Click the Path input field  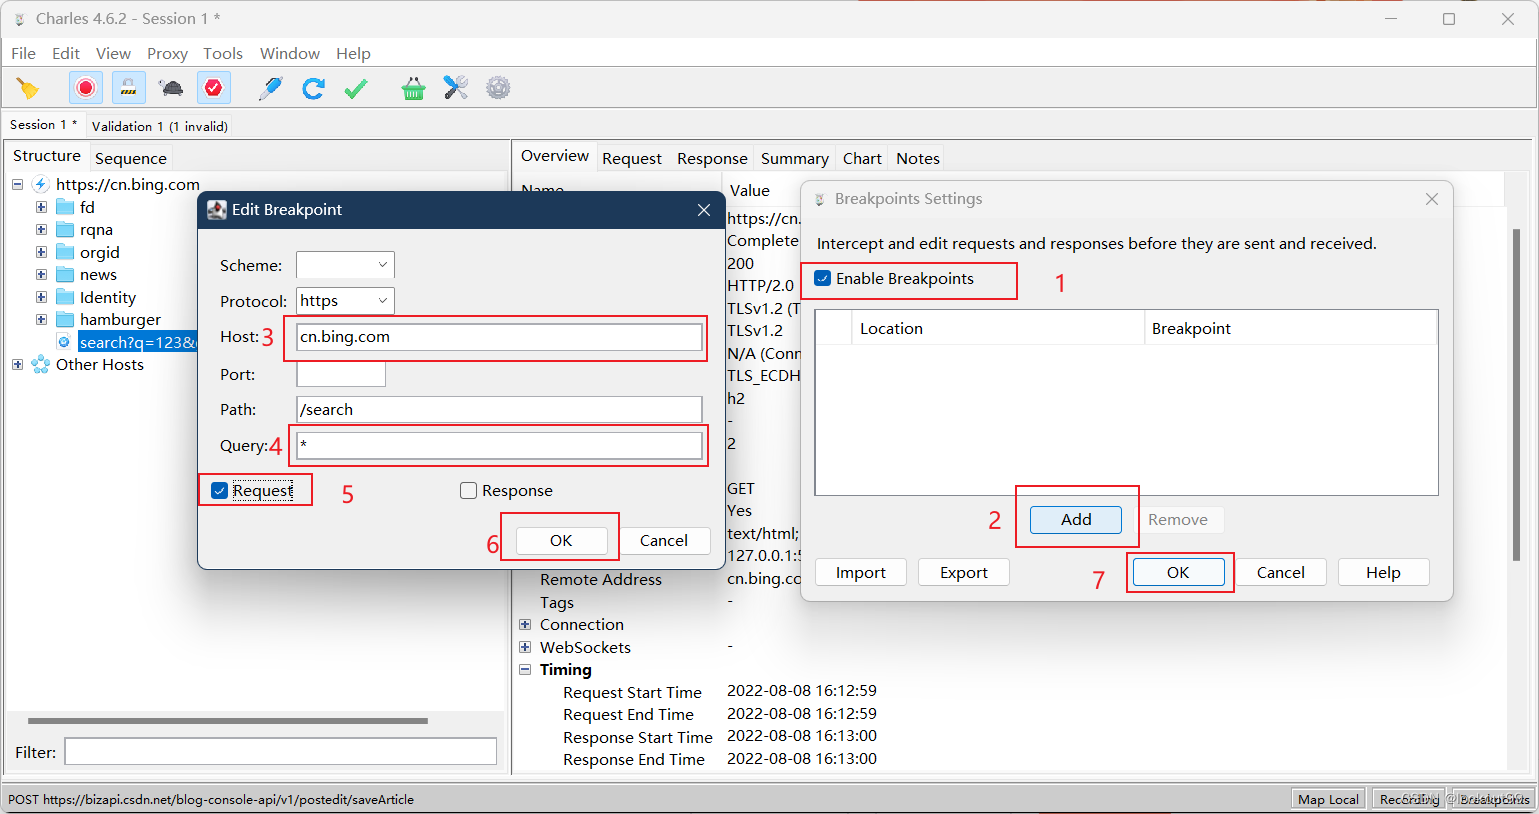pyautogui.click(x=499, y=409)
